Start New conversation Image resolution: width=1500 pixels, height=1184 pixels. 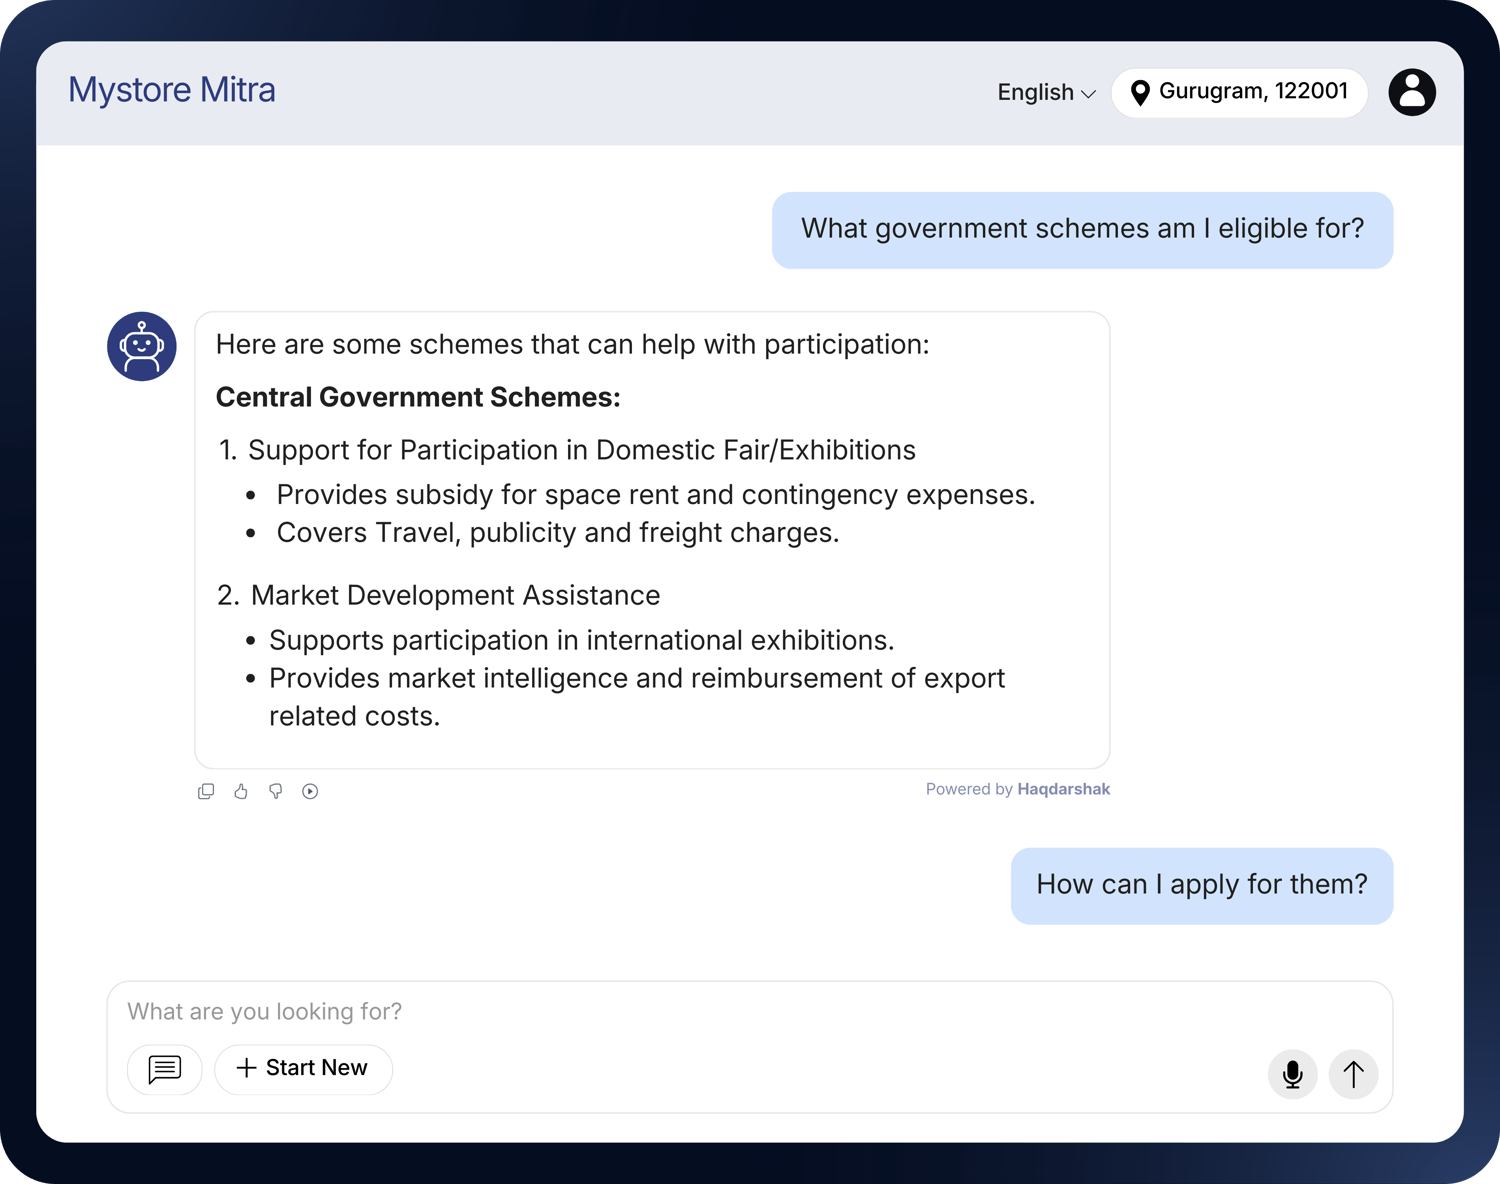pyautogui.click(x=303, y=1069)
